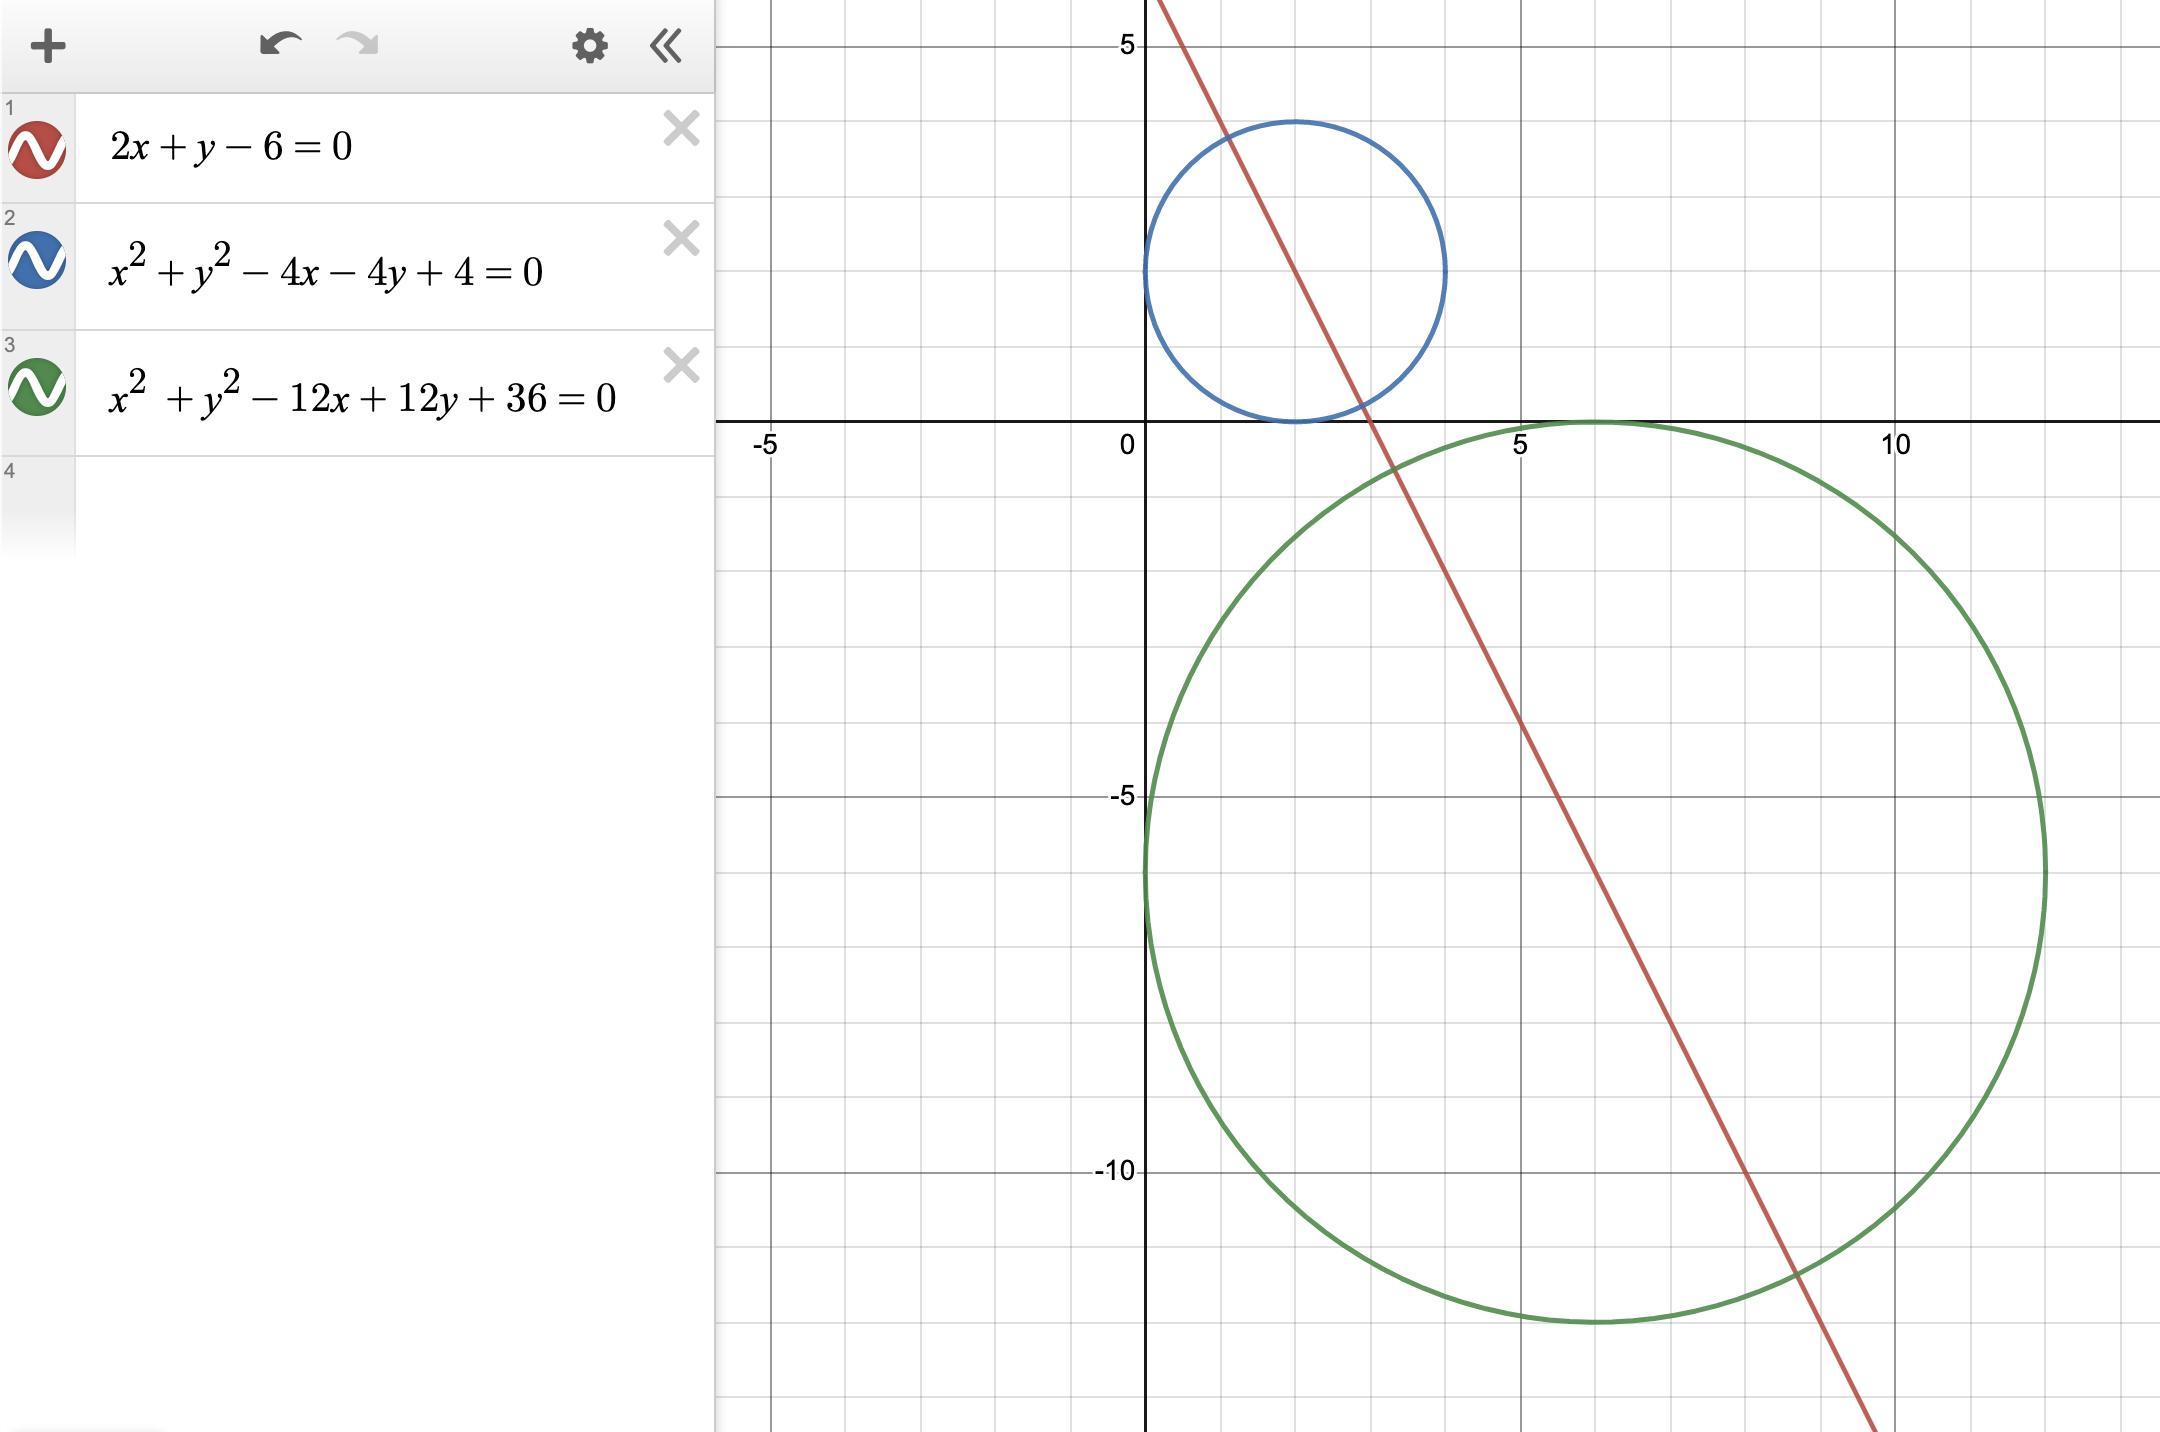Viewport: 2160px width, 1432px height.
Task: Hide the blue circle graph
Action: point(37,260)
